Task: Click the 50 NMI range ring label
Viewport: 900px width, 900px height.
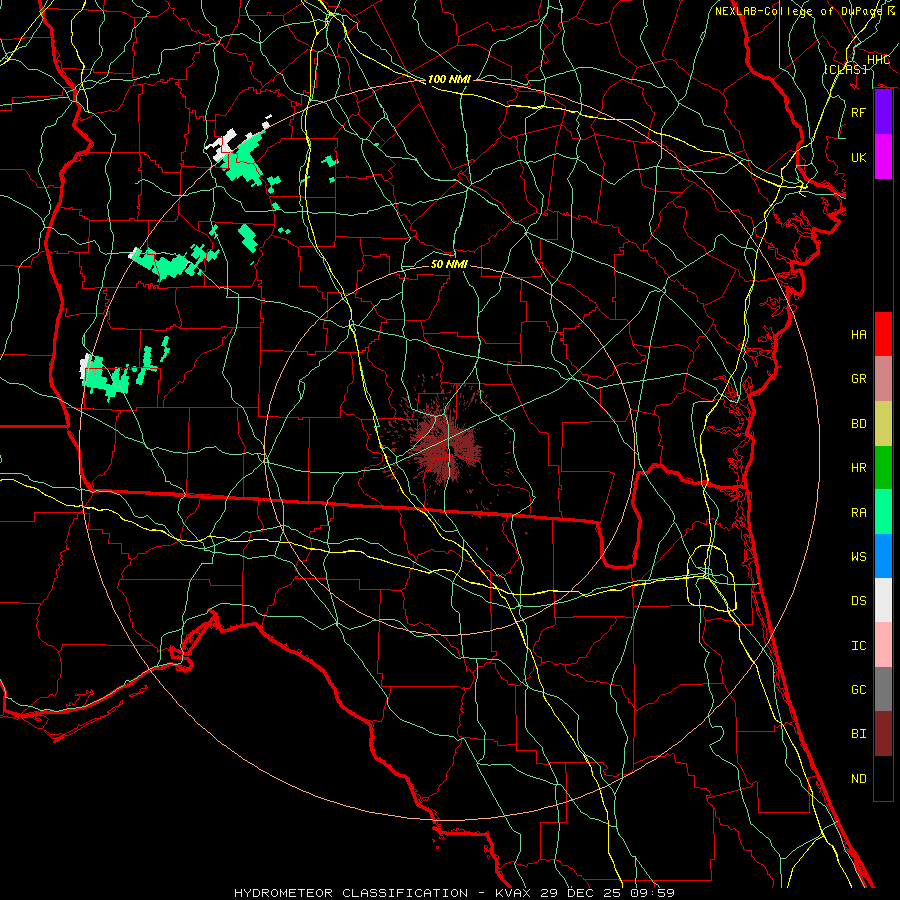Action: point(449,264)
